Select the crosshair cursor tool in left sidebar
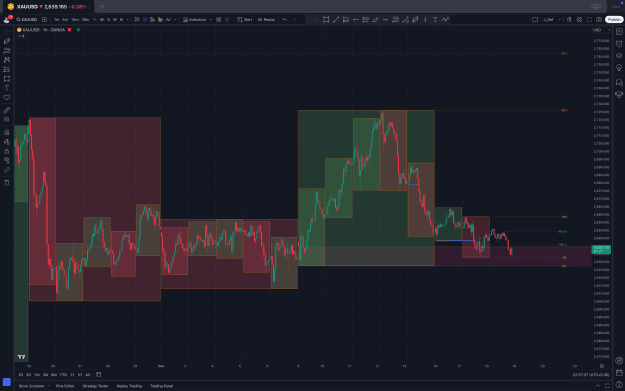This screenshot has width=625, height=391. [7, 31]
